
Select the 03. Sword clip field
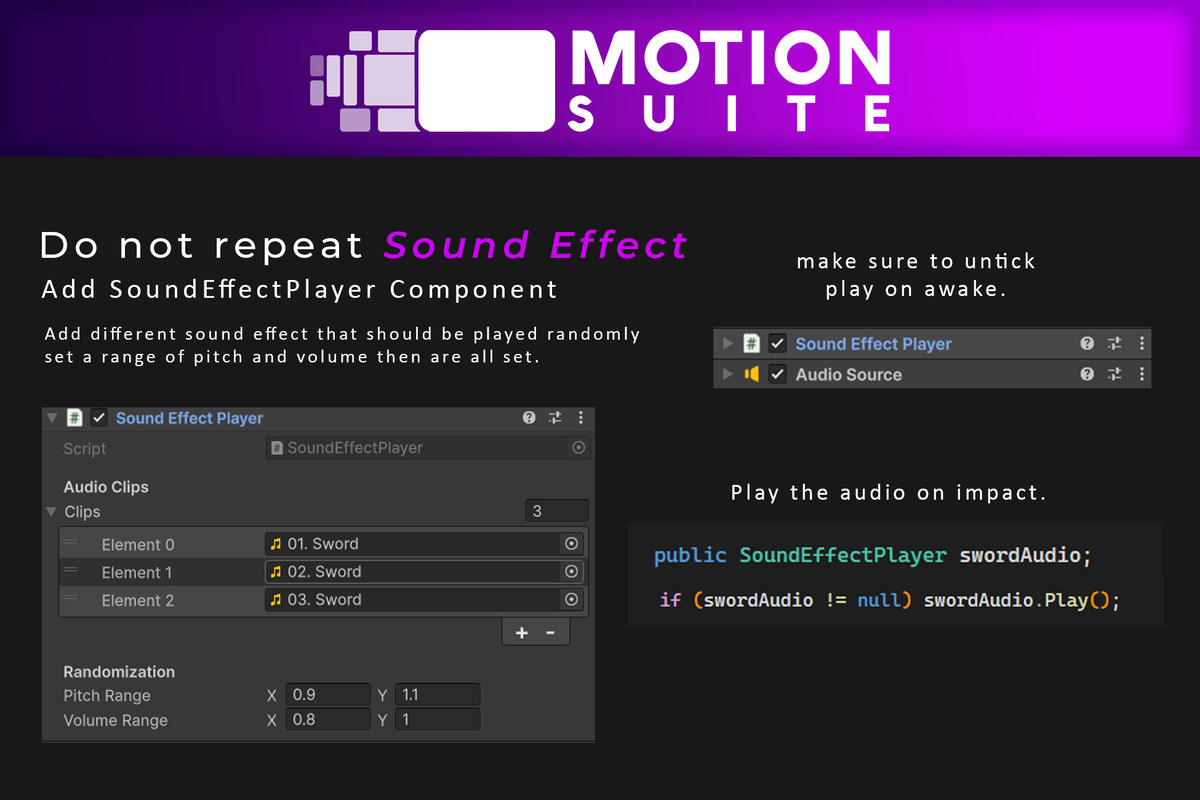click(x=425, y=600)
